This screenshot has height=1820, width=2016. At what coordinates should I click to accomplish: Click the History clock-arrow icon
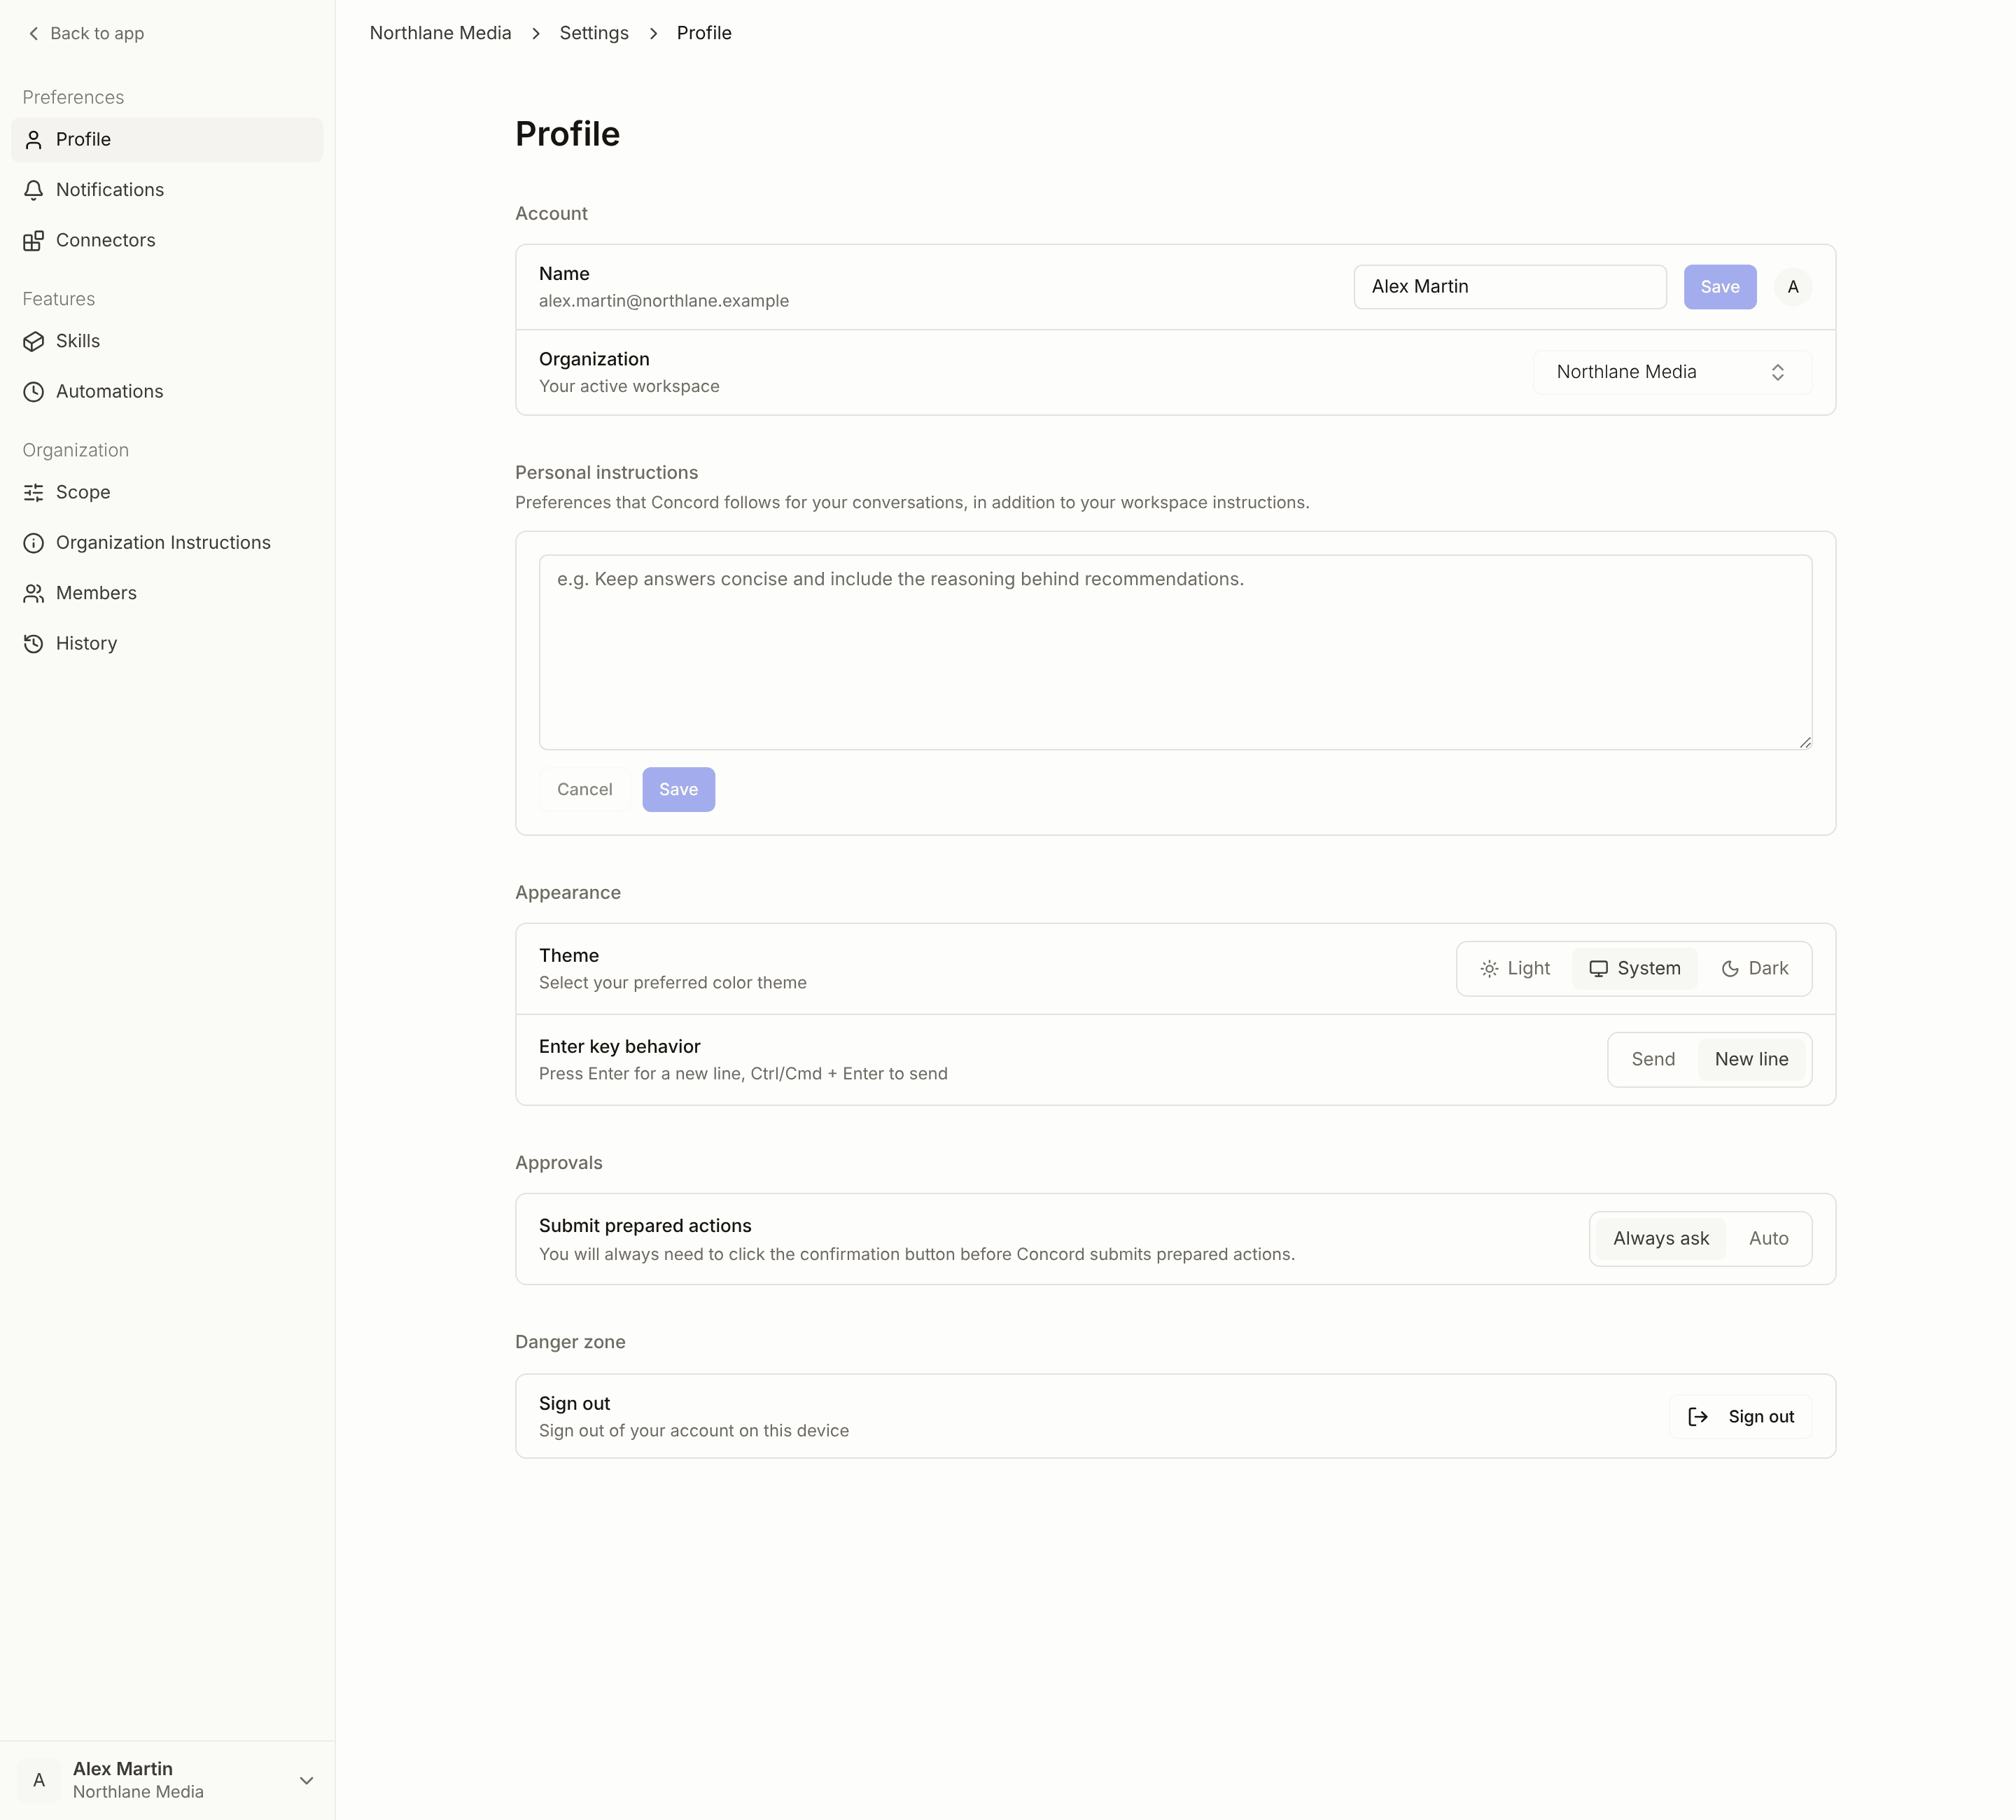coord(34,644)
